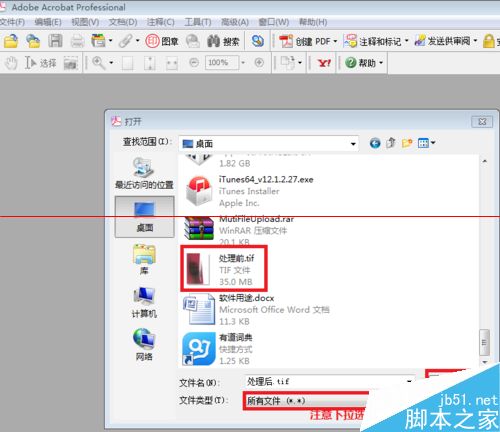The width and height of the screenshot is (500, 432).
Task: Expand the 创建 PDF dropdown arrow
Action: [335, 41]
